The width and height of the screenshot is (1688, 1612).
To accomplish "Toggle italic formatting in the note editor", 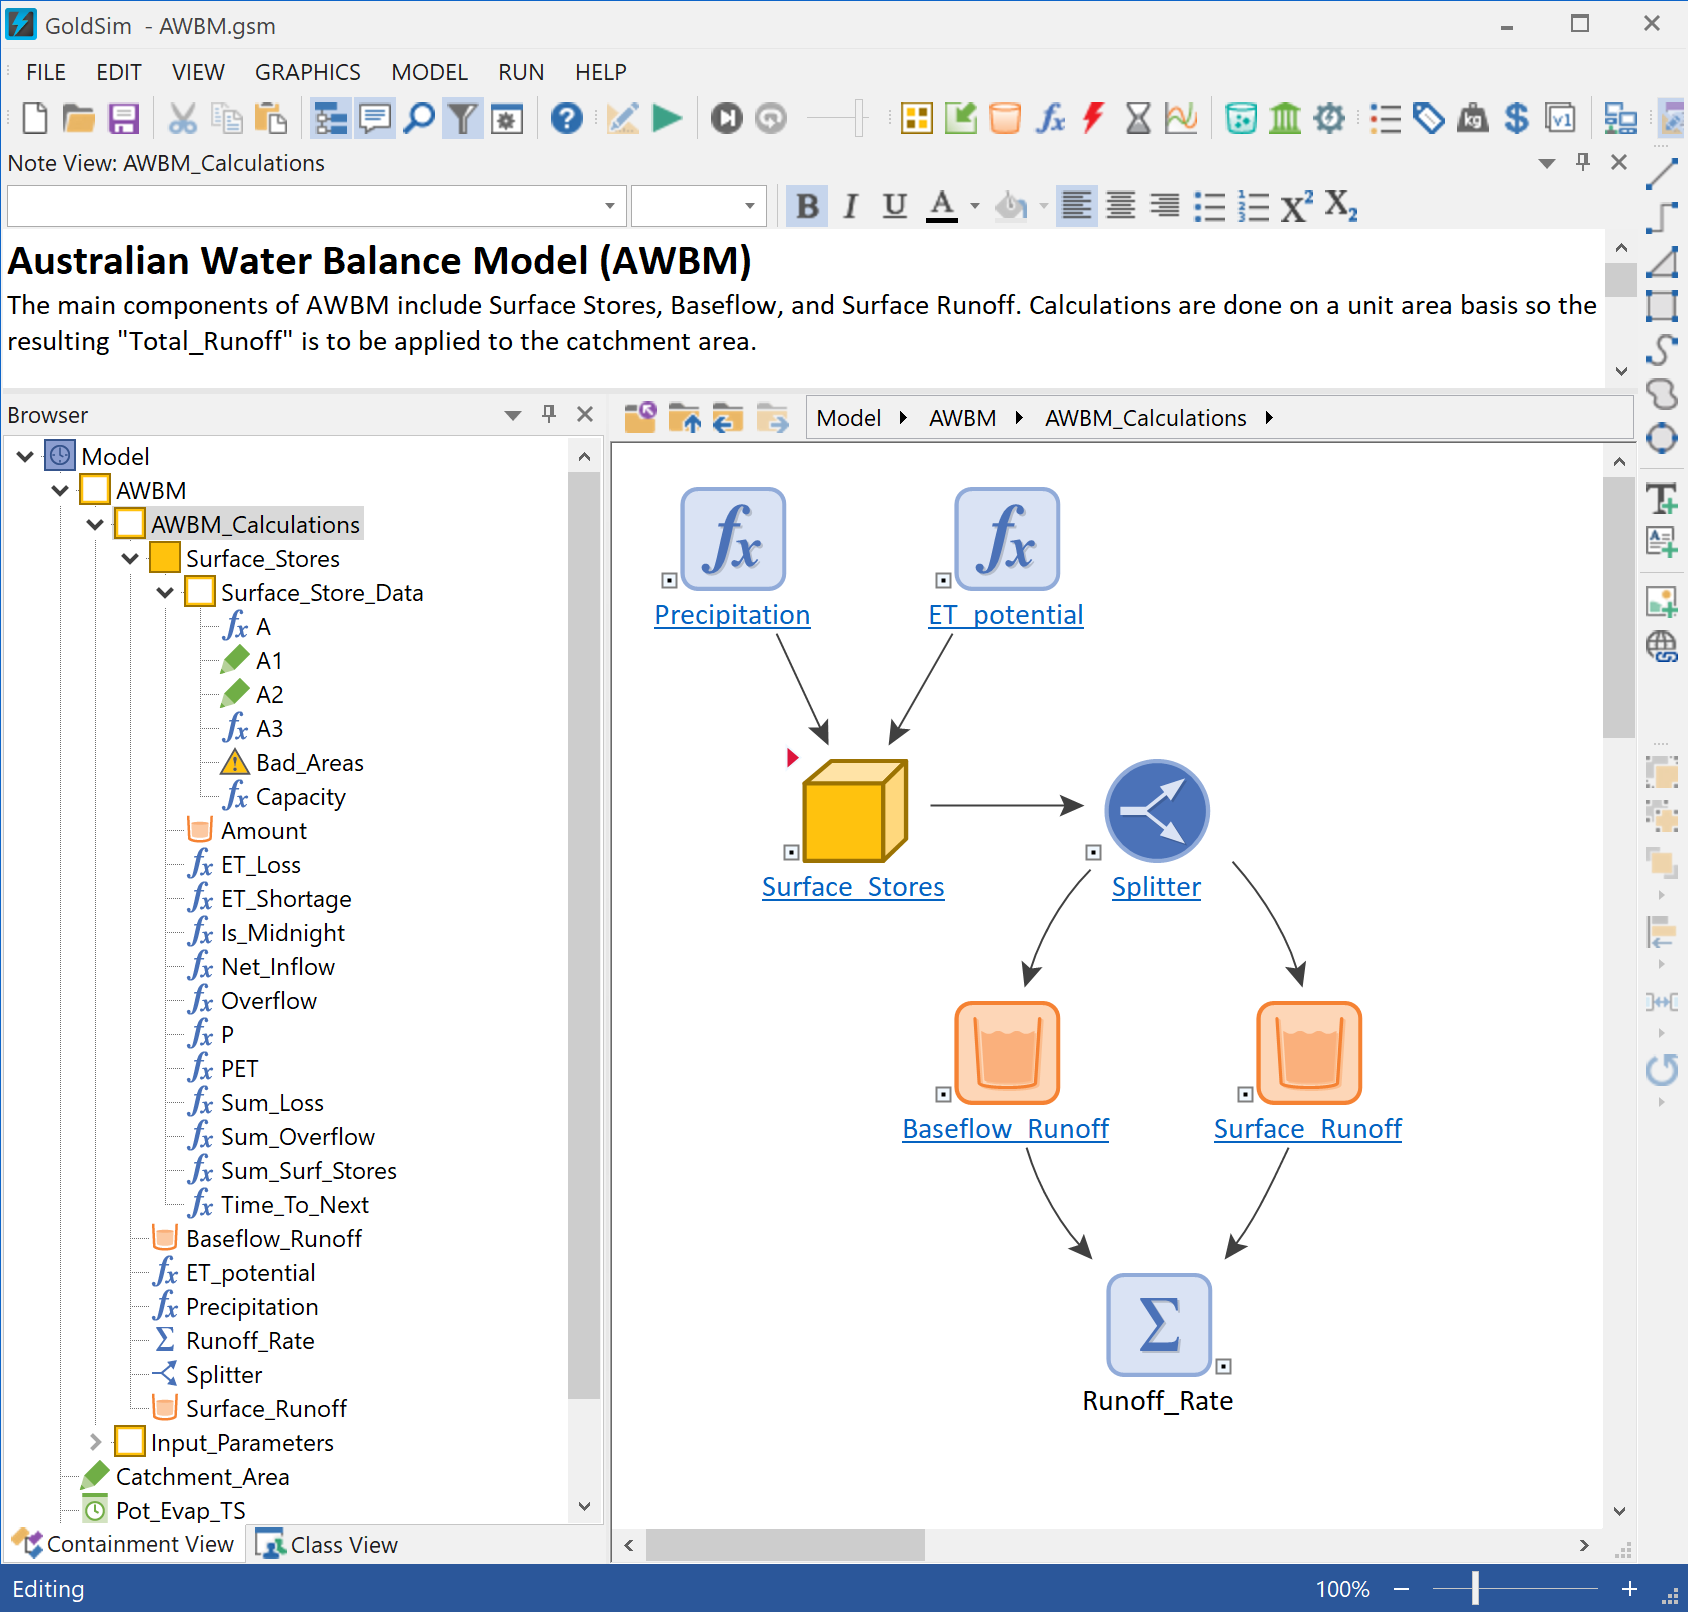I will (x=849, y=206).
